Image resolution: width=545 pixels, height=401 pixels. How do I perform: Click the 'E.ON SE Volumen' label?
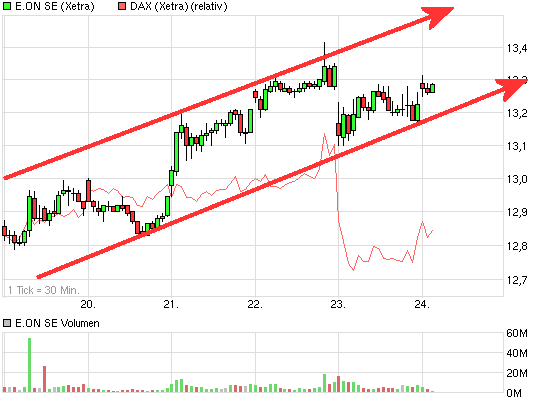57,323
